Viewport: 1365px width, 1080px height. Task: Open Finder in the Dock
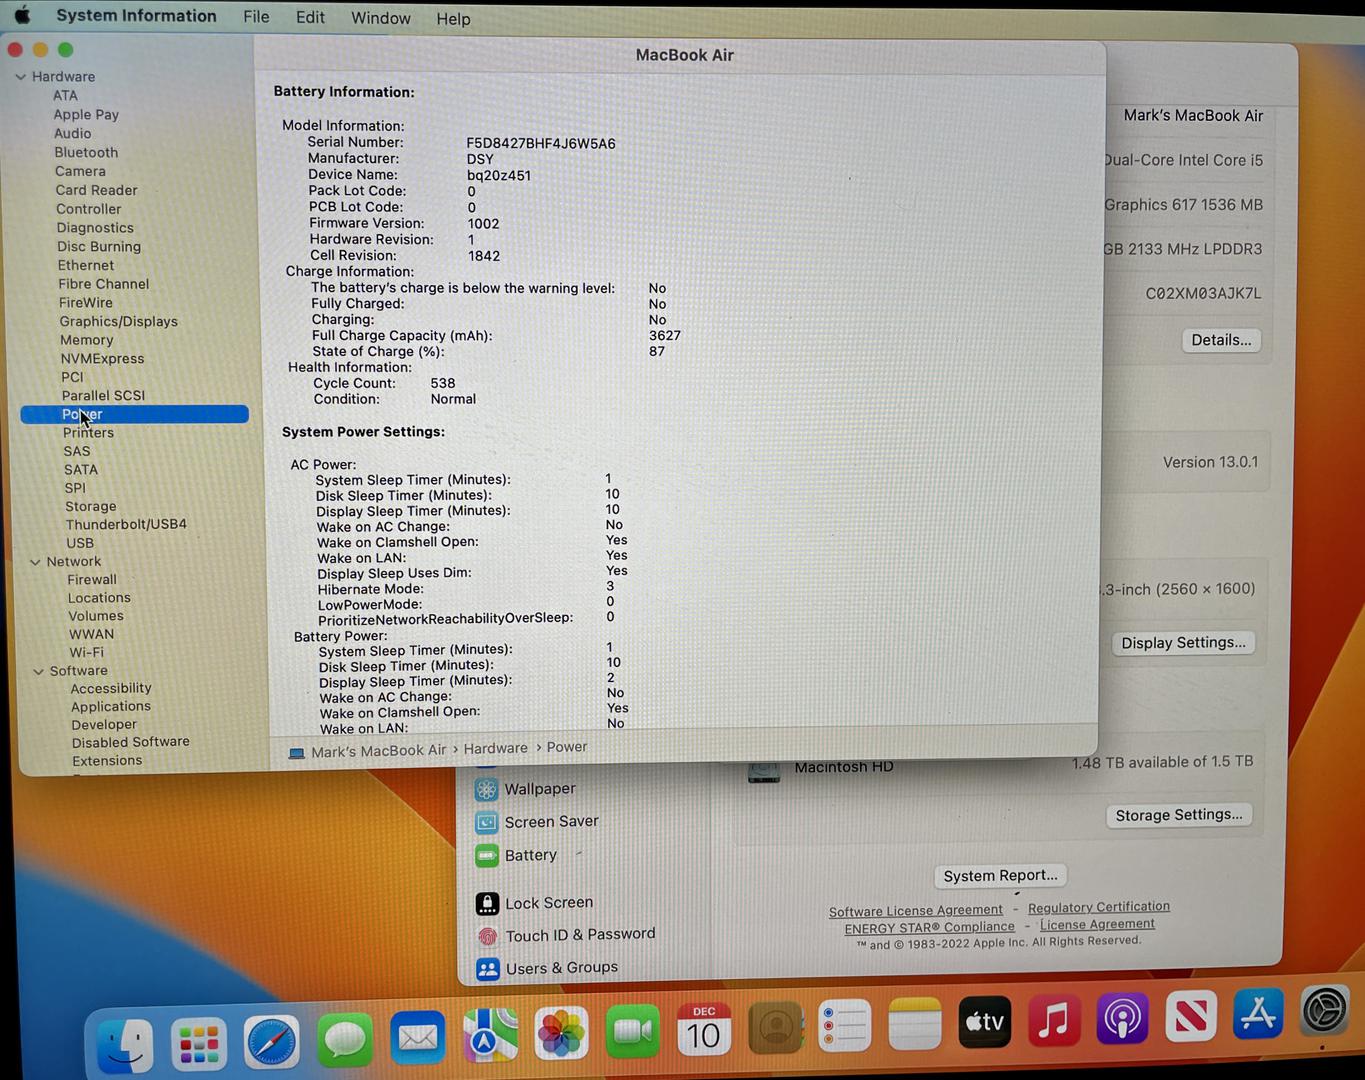[x=126, y=1045]
